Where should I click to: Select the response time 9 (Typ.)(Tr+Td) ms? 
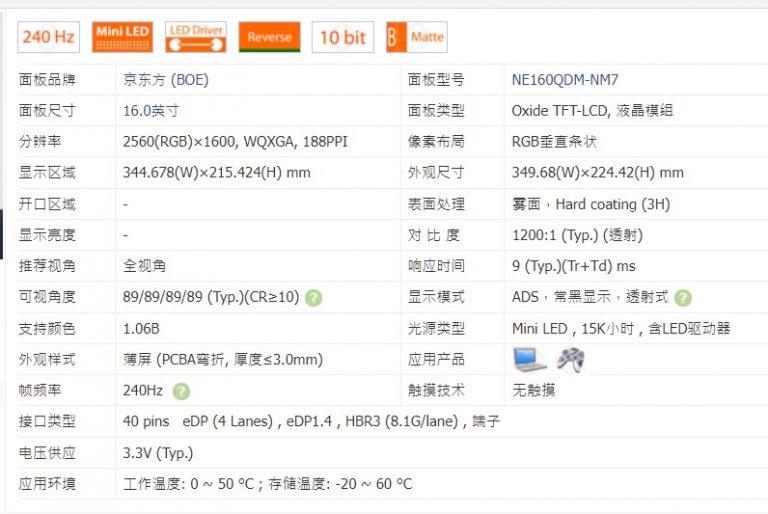tap(574, 266)
